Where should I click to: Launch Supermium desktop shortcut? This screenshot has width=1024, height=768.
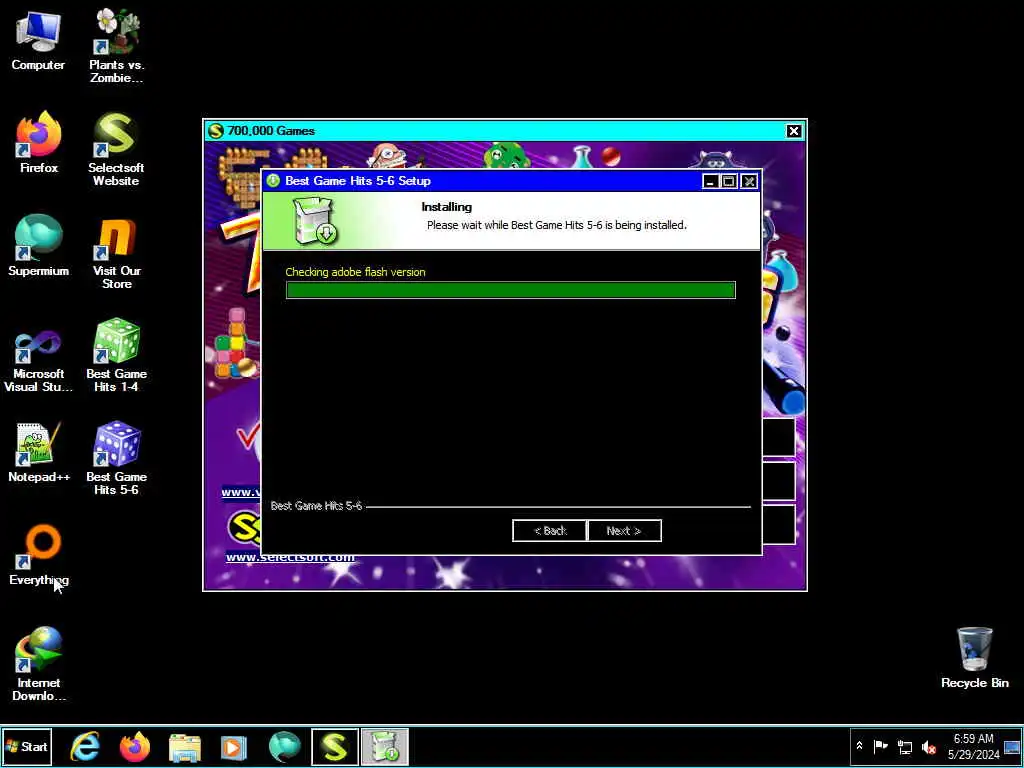38,246
